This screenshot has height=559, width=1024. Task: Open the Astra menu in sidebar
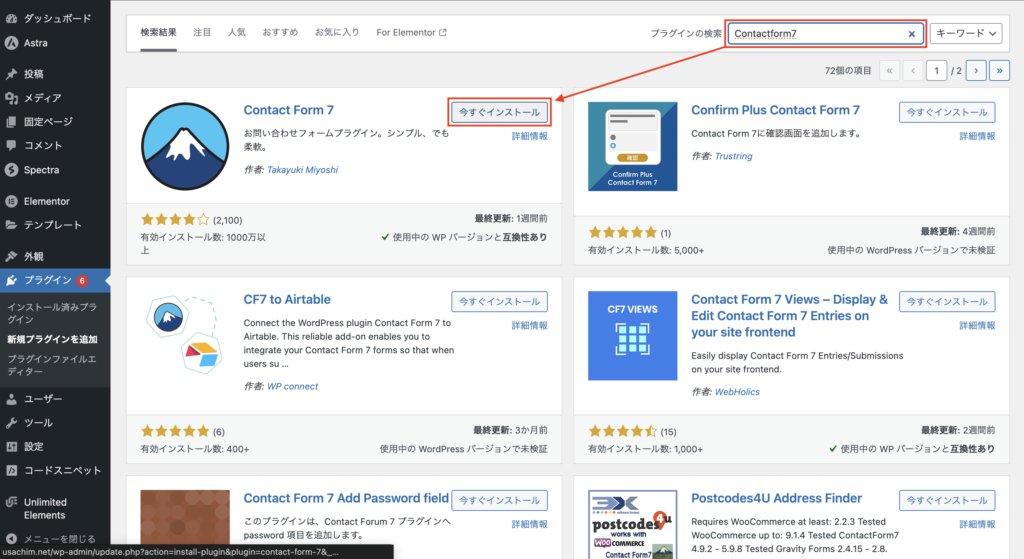pos(35,43)
